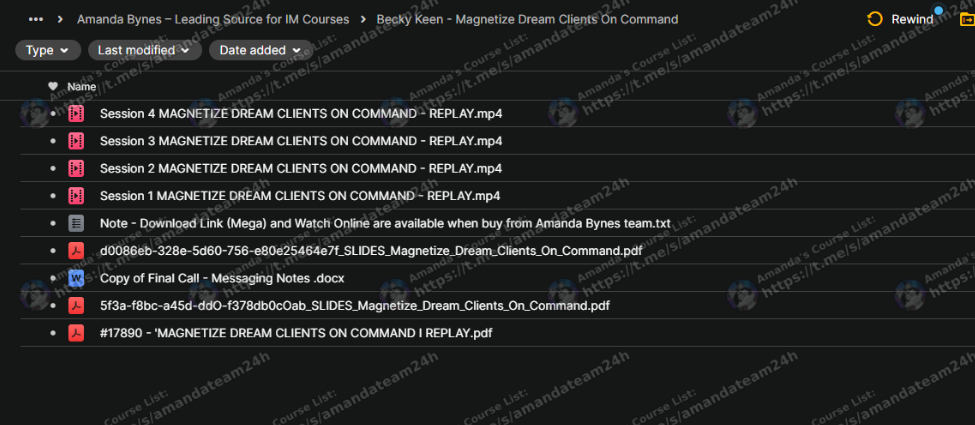Expand the breadcrumb ellipsis menu

point(36,19)
